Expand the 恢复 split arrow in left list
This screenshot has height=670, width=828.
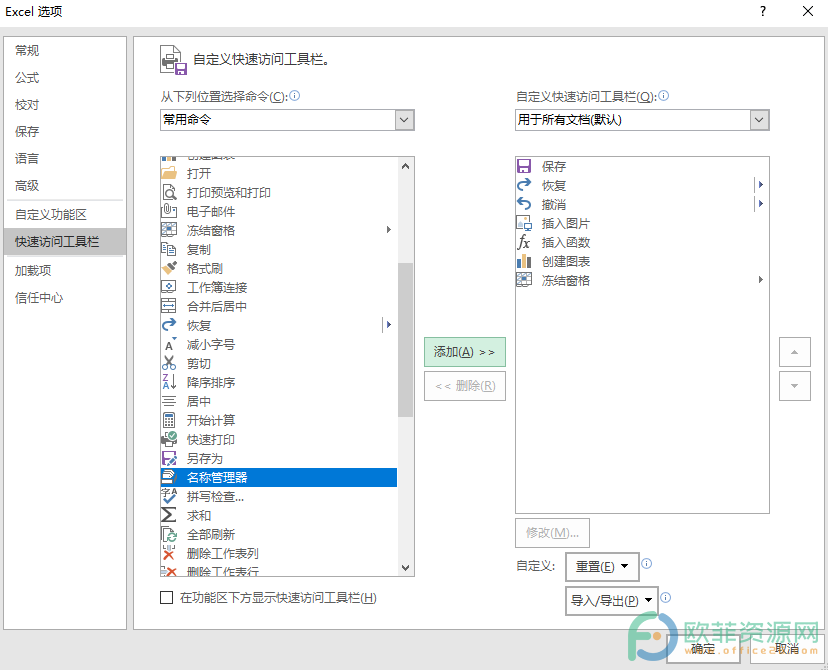point(389,325)
